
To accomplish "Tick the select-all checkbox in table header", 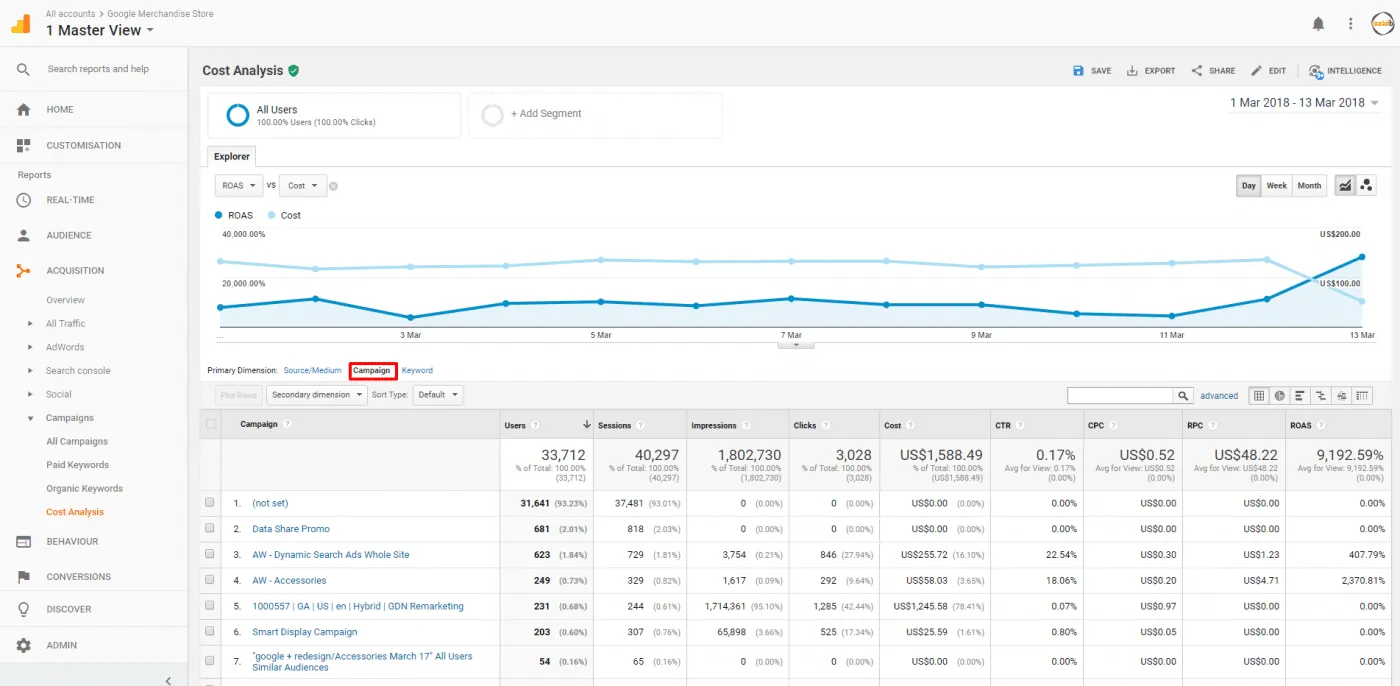I will [x=210, y=424].
